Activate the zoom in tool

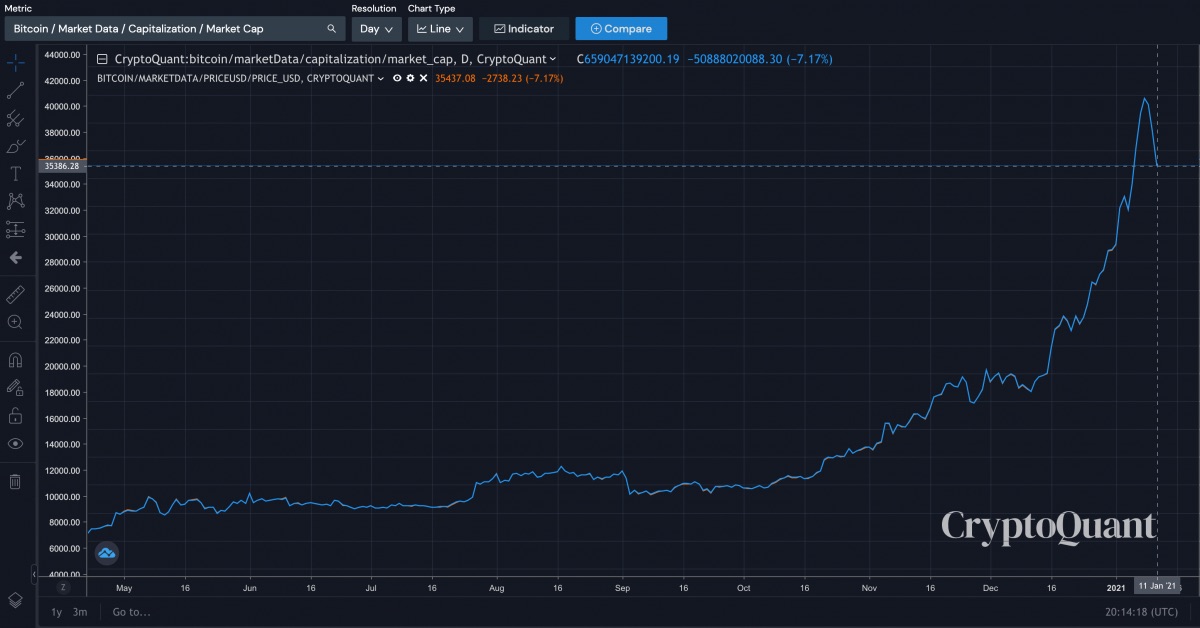(x=15, y=322)
